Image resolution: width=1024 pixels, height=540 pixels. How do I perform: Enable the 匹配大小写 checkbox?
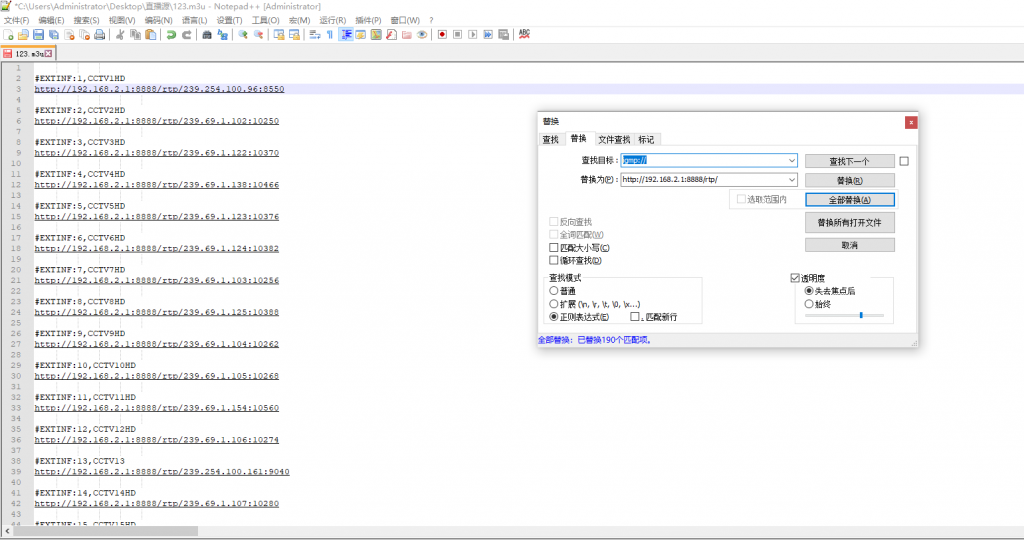[x=554, y=247]
